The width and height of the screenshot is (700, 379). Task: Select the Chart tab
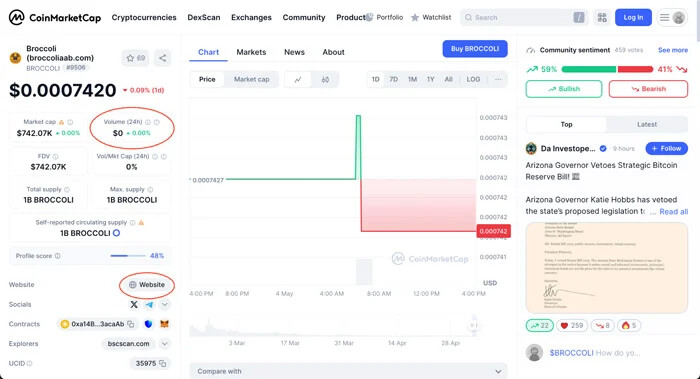coord(208,52)
